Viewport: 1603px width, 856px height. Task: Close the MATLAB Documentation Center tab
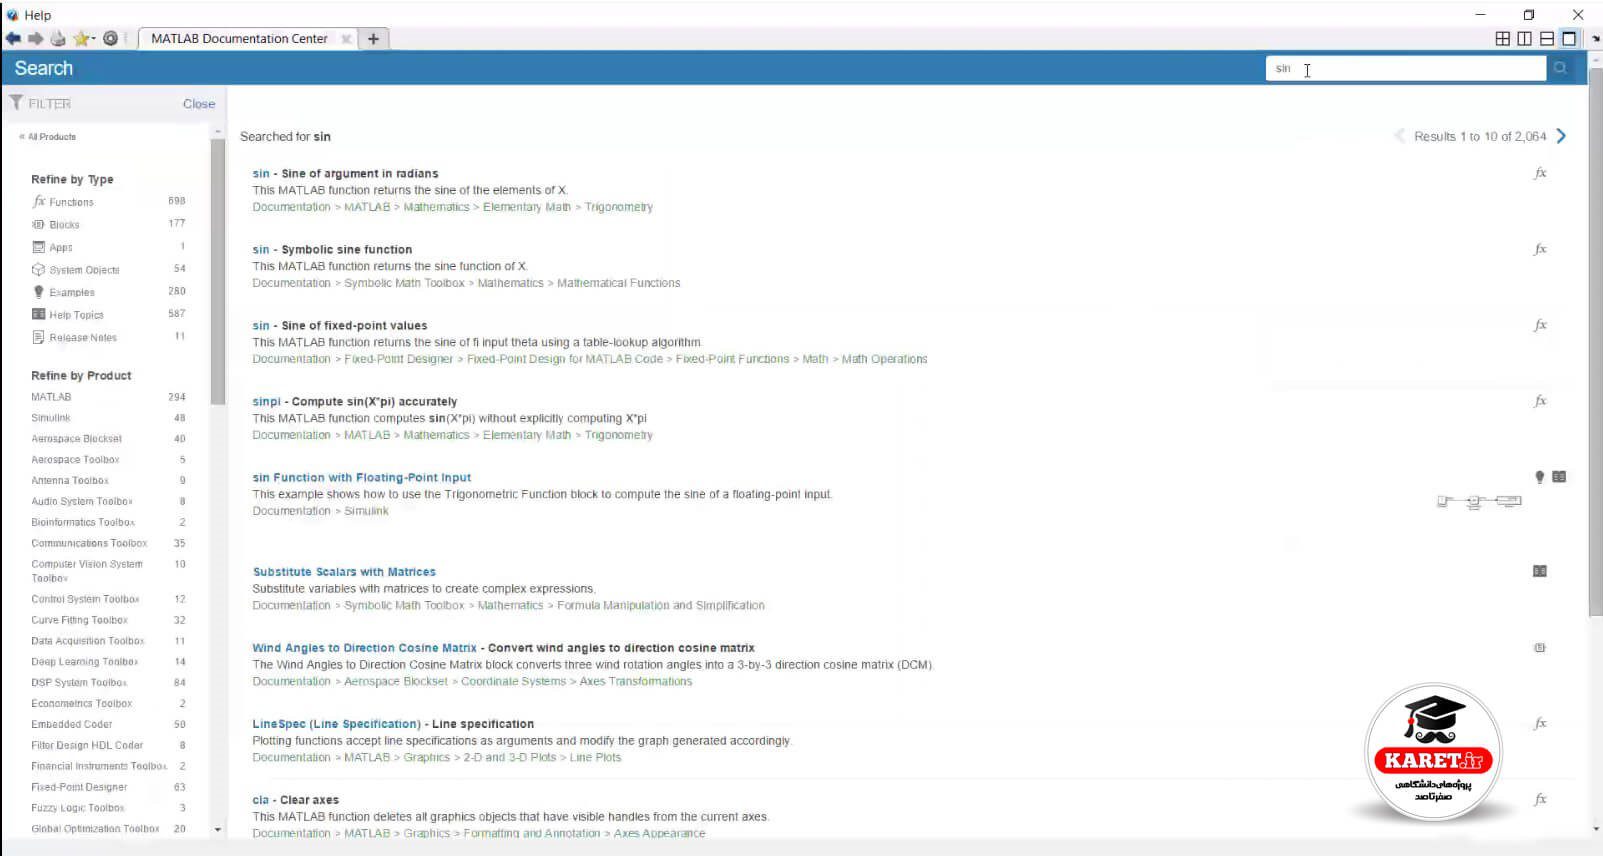[x=346, y=39]
